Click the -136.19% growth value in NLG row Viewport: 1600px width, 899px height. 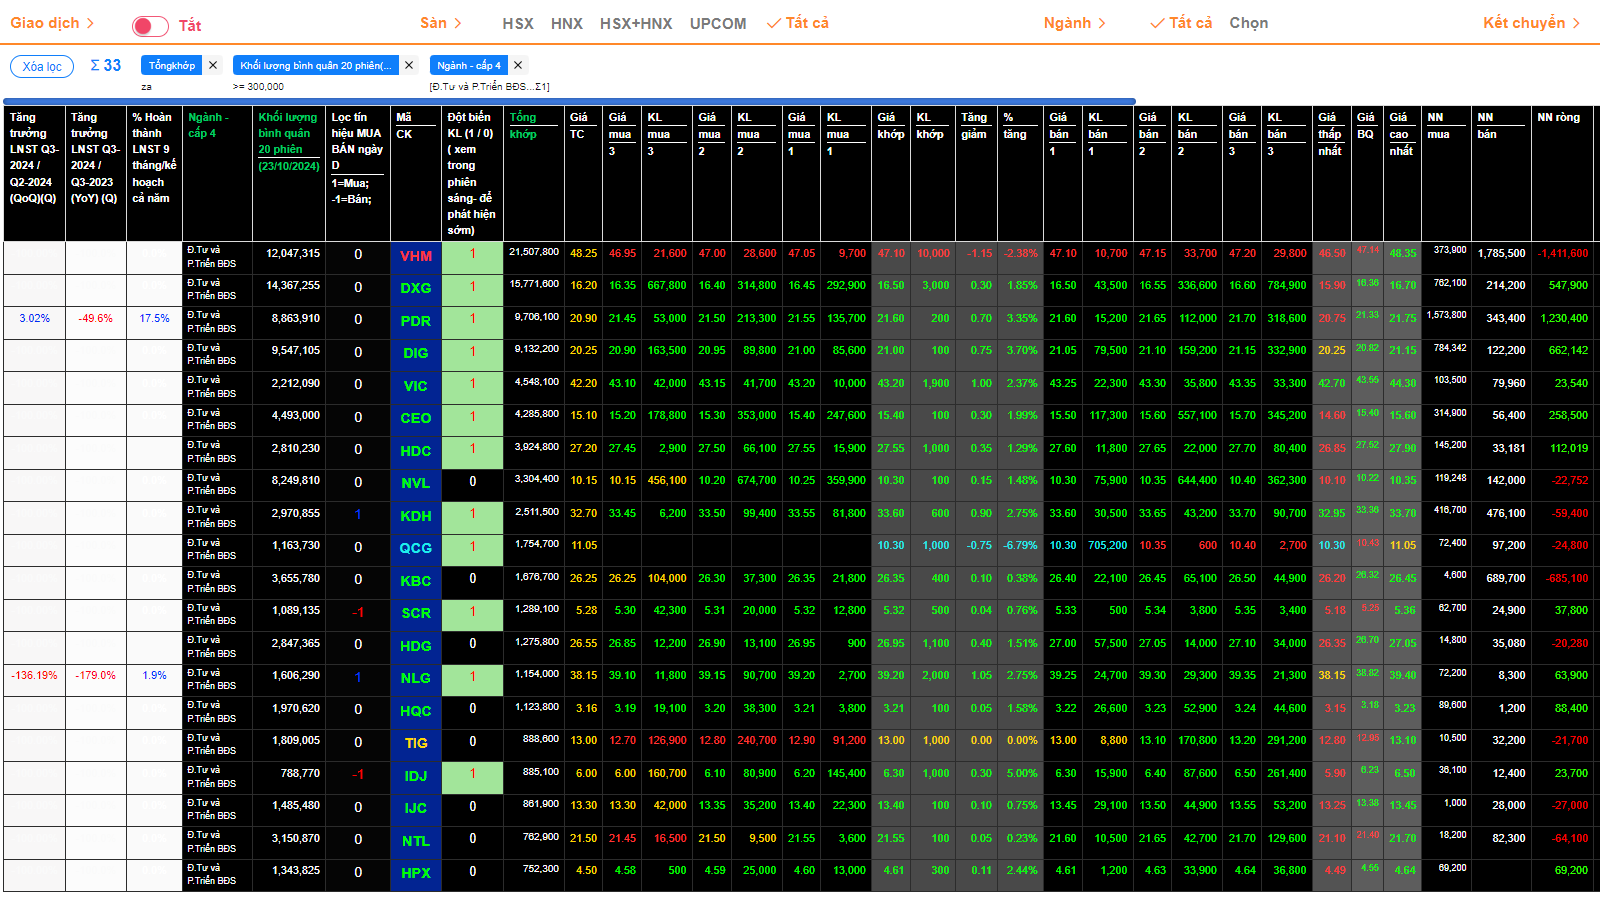[34, 675]
